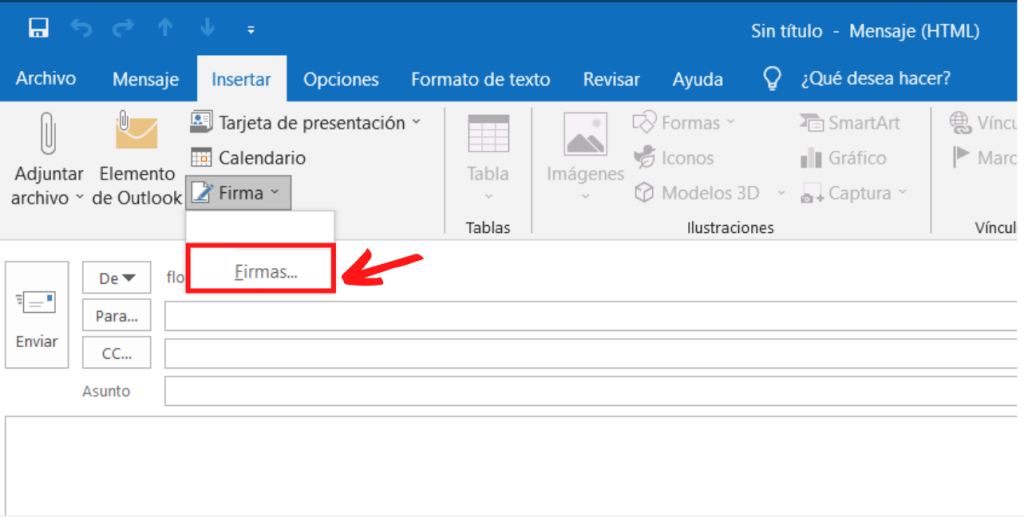Click the Captura screenshot icon
Image resolution: width=1024 pixels, height=517 pixels.
click(x=812, y=193)
